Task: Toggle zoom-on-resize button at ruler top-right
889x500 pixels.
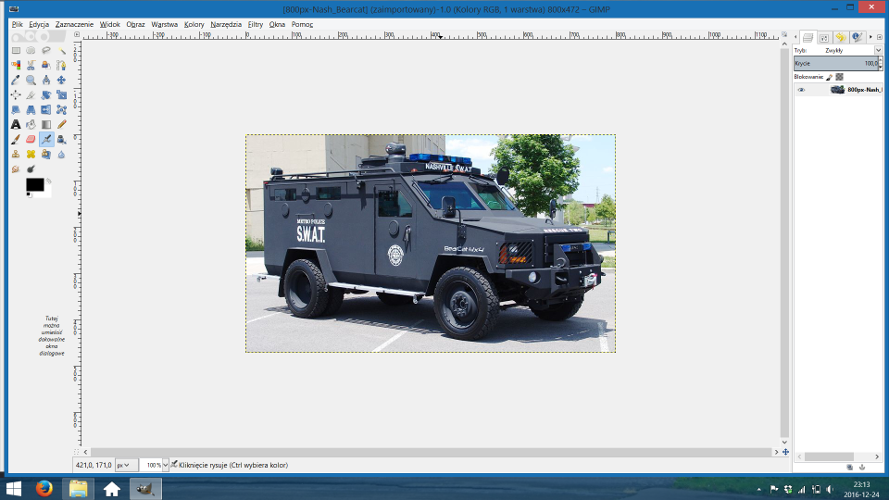Action: click(785, 35)
